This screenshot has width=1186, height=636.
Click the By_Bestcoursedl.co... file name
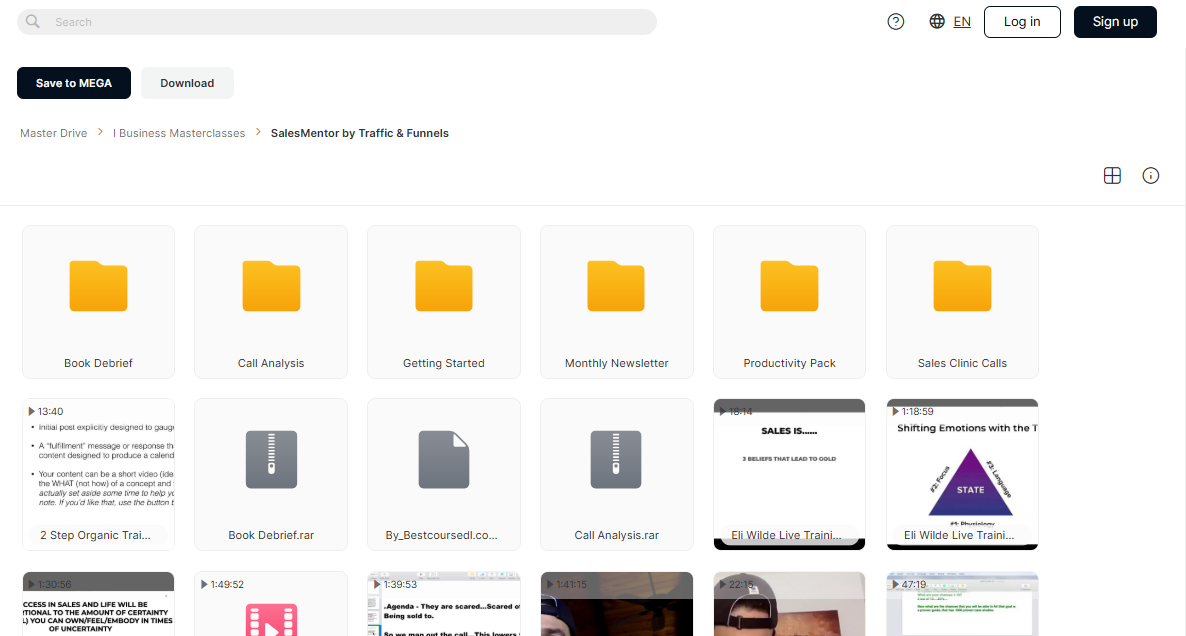442,535
